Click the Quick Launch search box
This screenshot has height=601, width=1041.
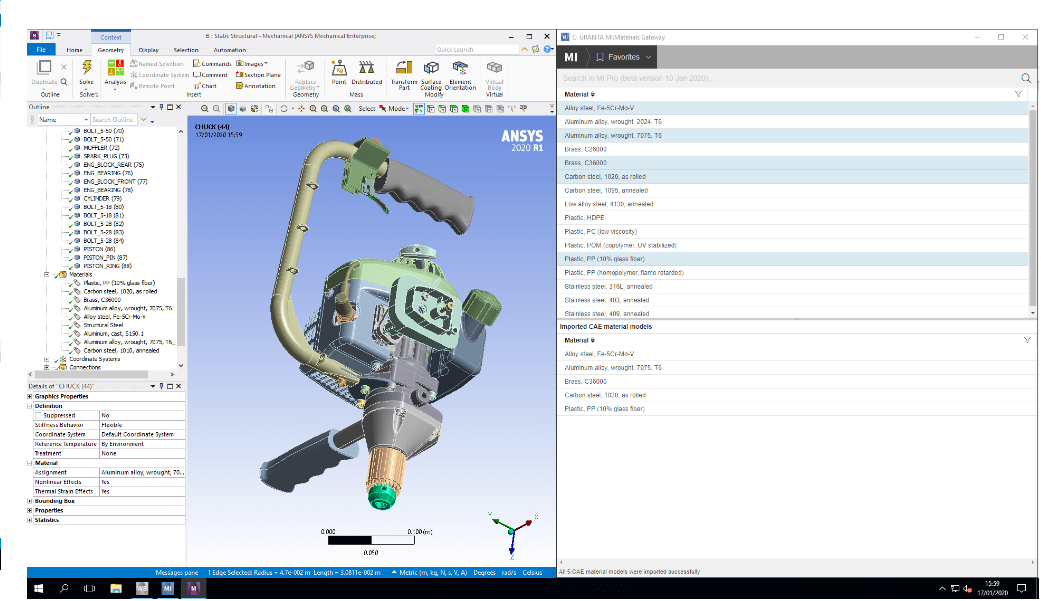point(477,49)
